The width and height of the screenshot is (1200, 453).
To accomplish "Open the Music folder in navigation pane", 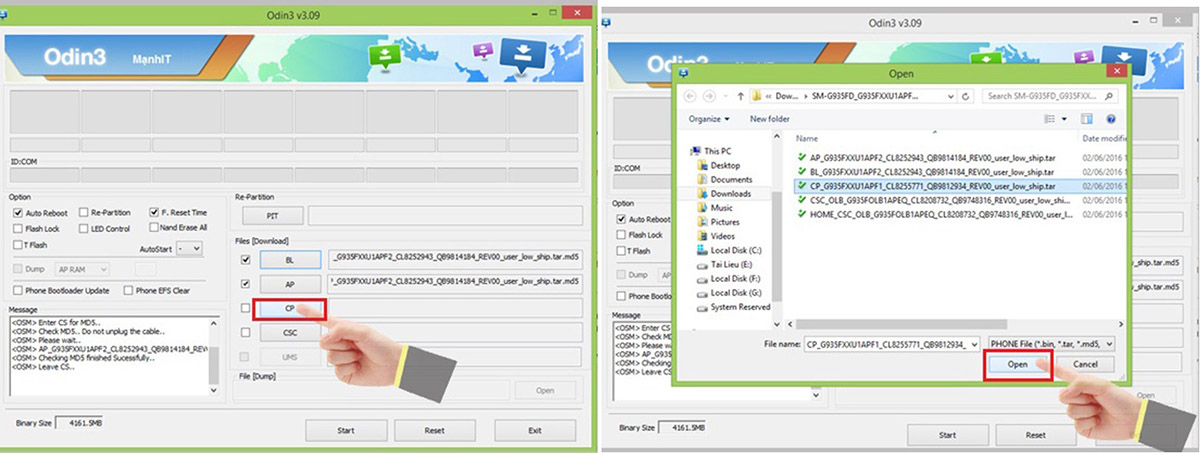I will coord(714,207).
